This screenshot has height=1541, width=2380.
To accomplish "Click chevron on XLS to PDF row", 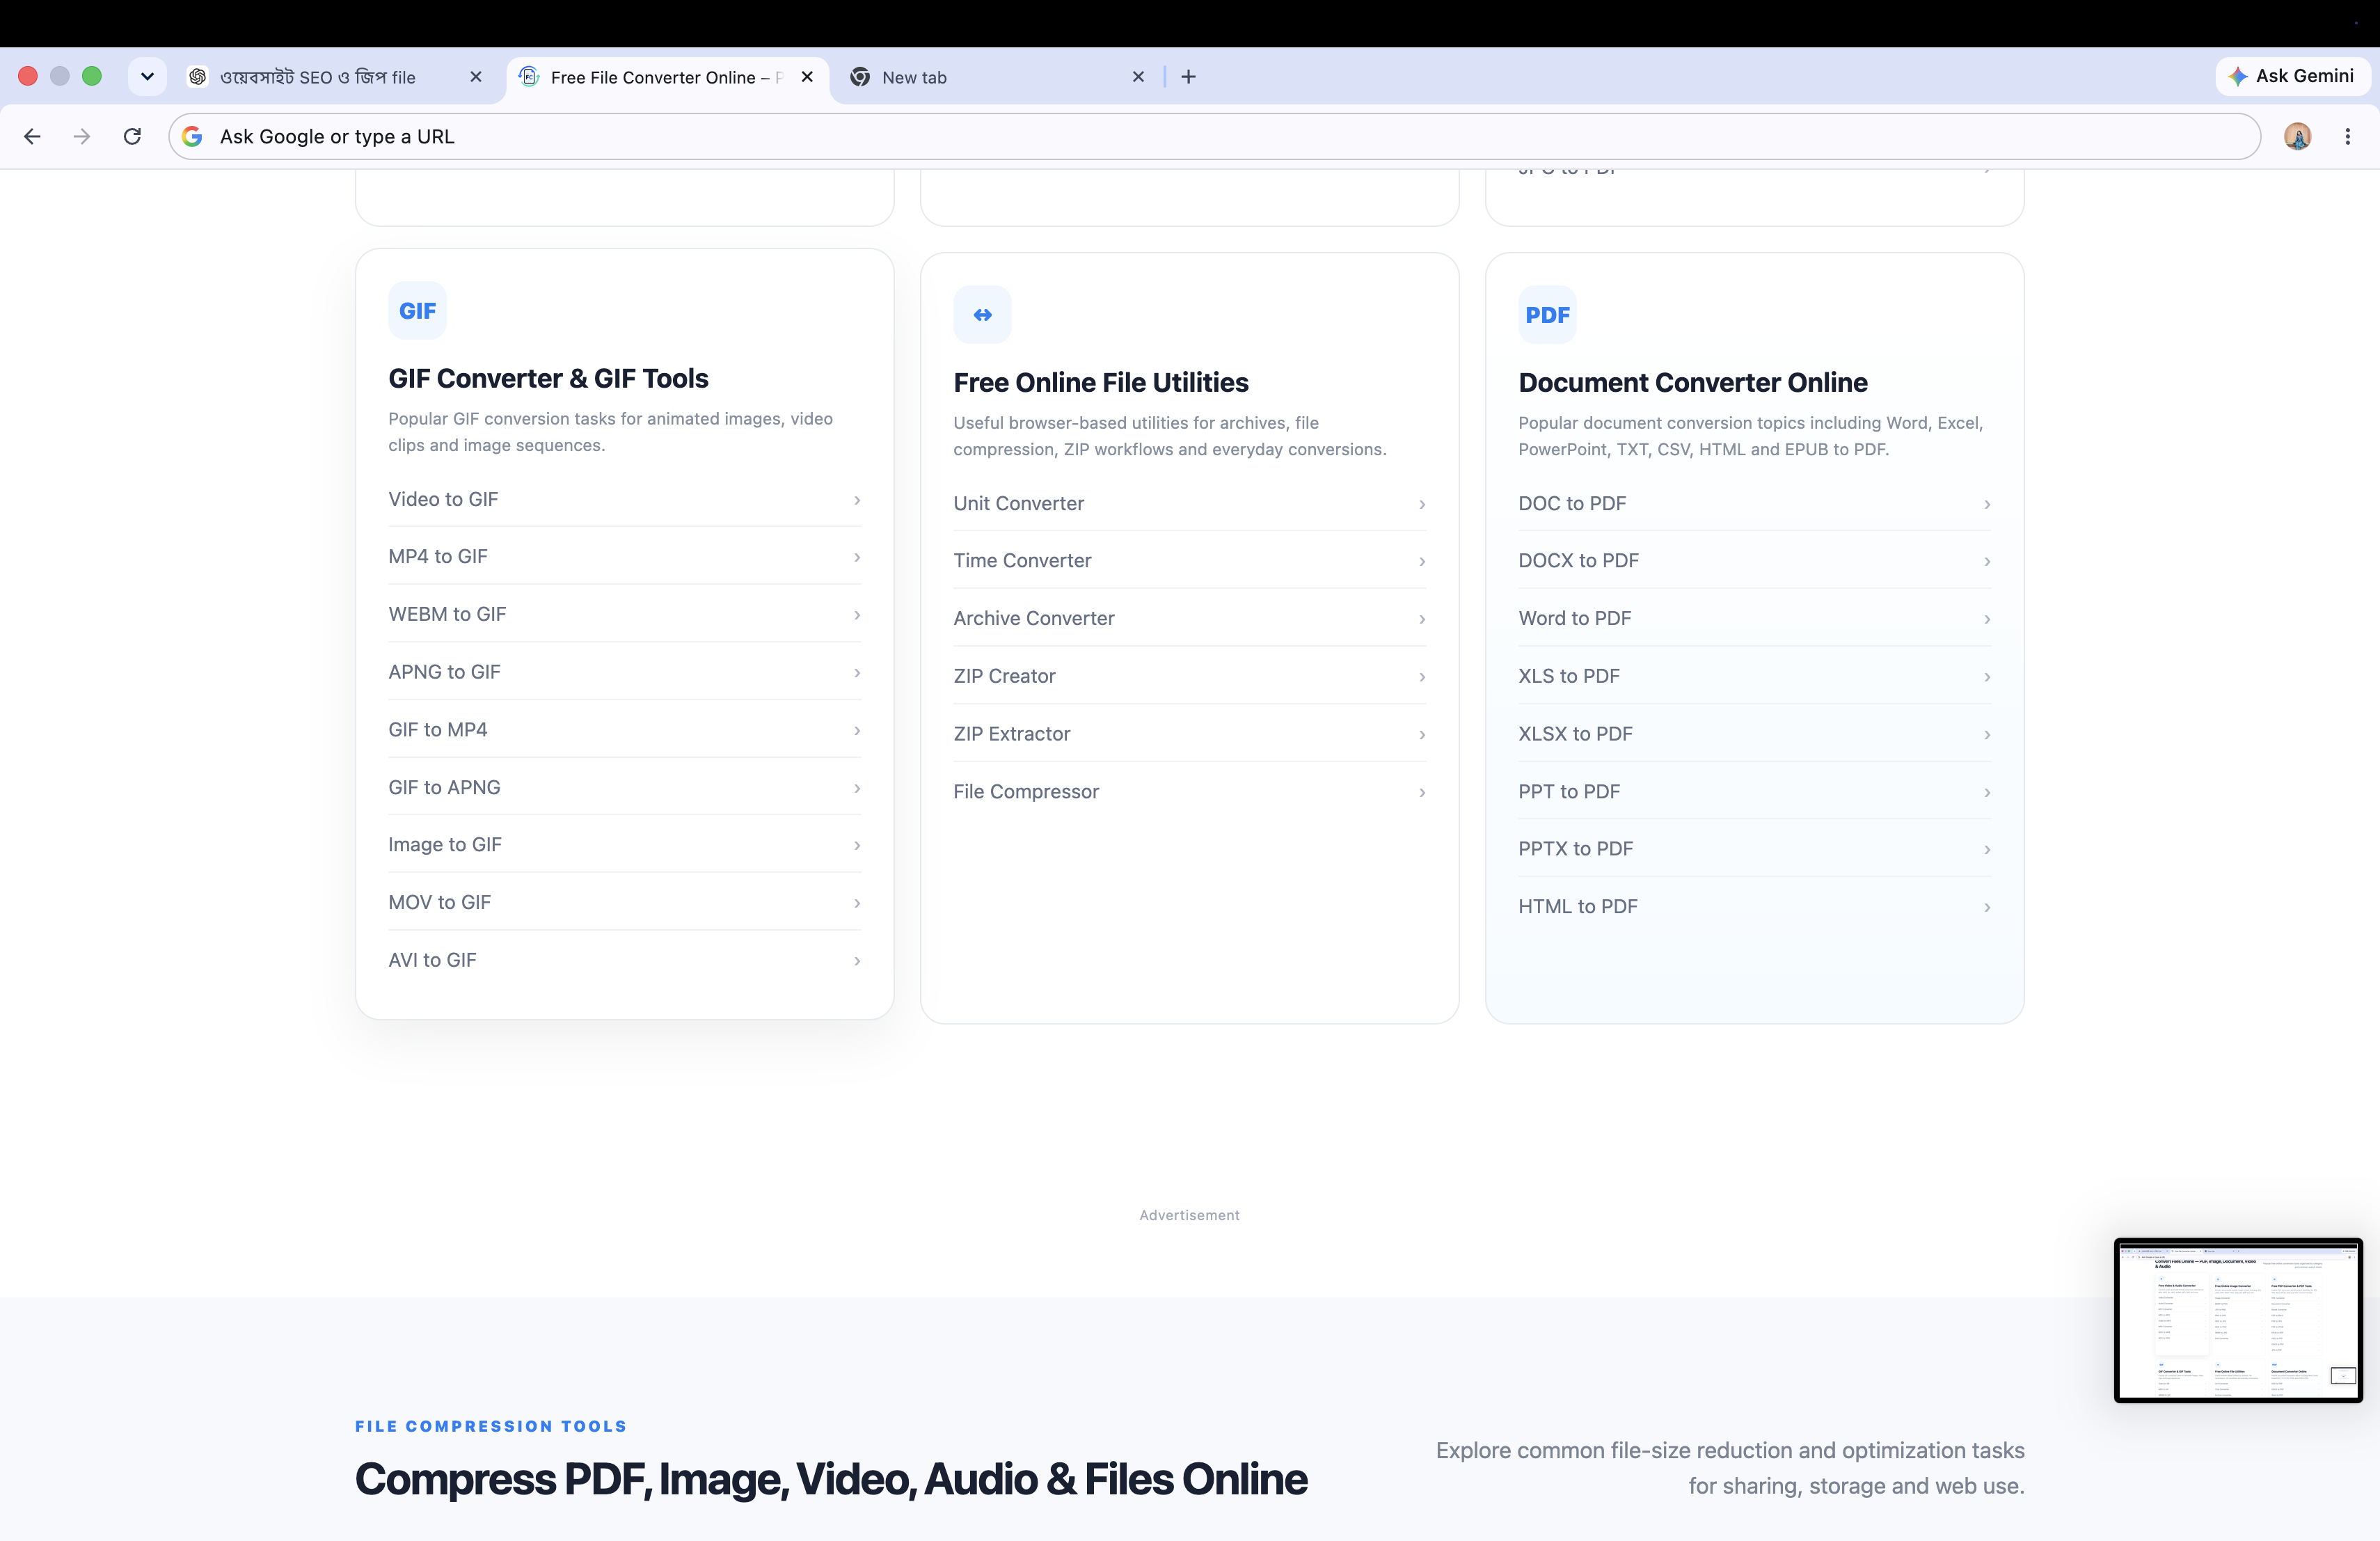I will pos(1987,678).
